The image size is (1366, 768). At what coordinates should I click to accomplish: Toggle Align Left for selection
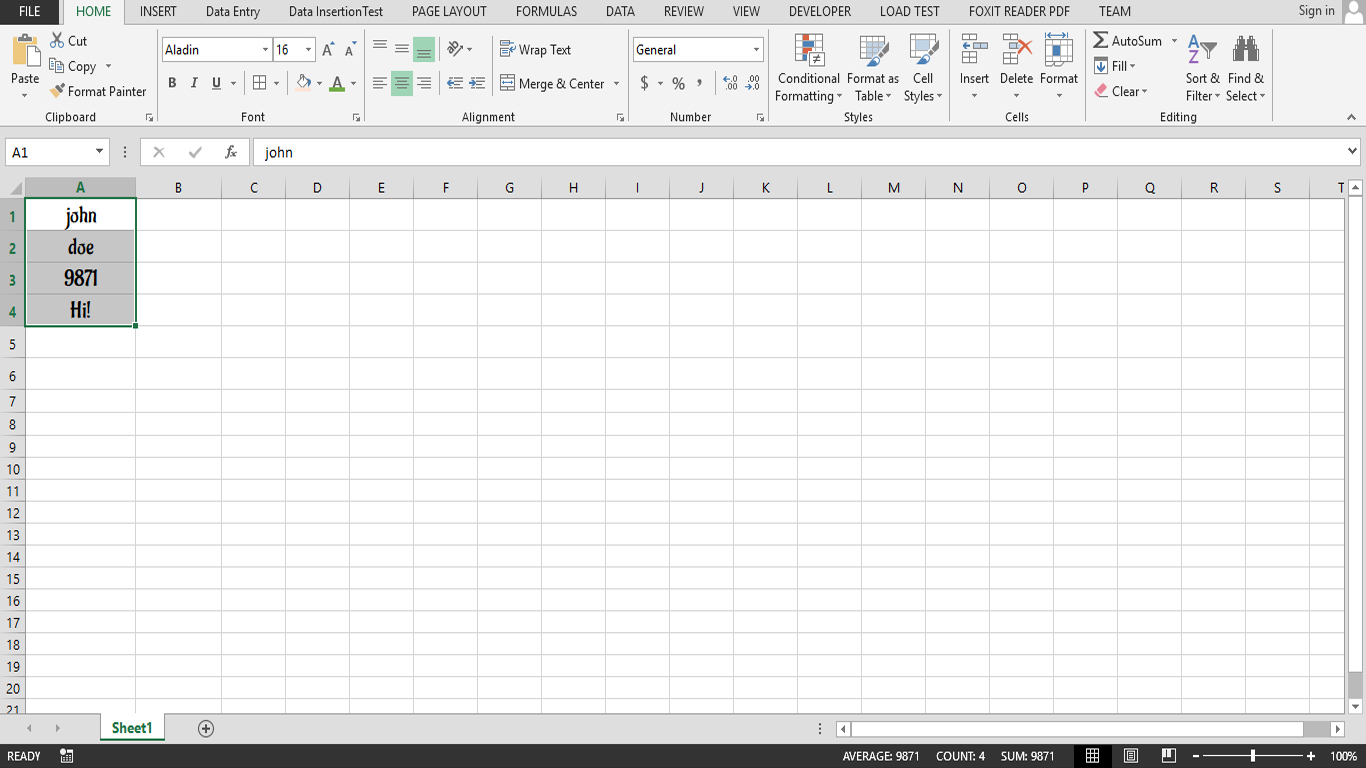click(x=380, y=83)
